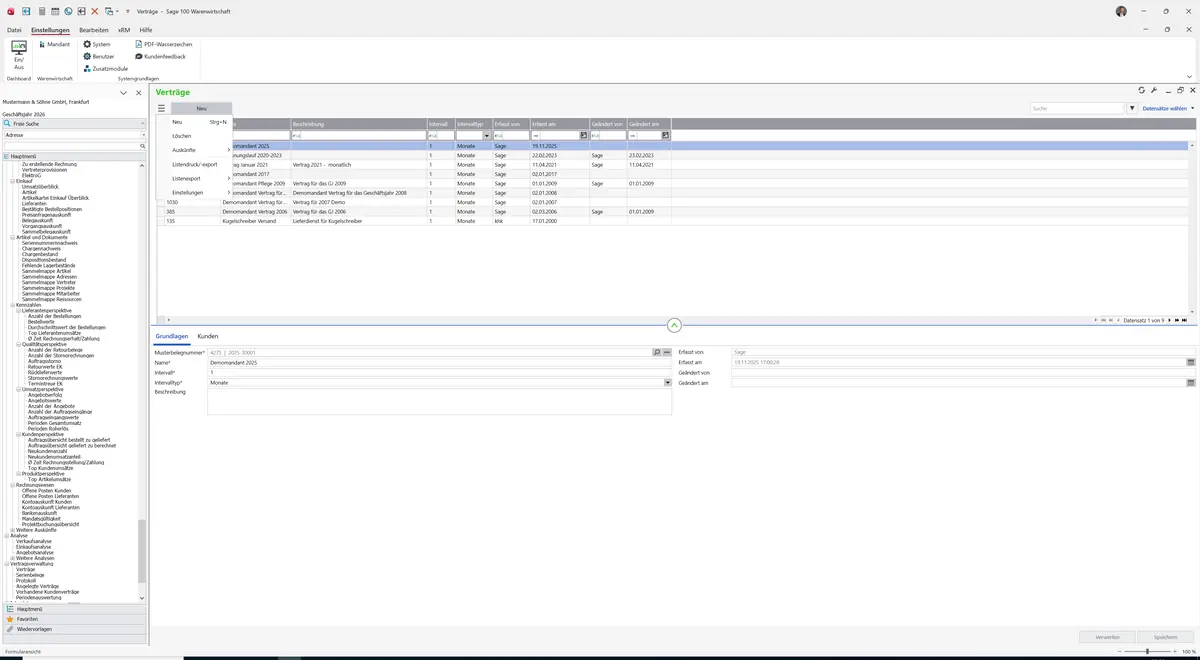Image resolution: width=1200 pixels, height=660 pixels.
Task: Tick row selector for Kugelschreiber Versand
Action: pyautogui.click(x=160, y=221)
